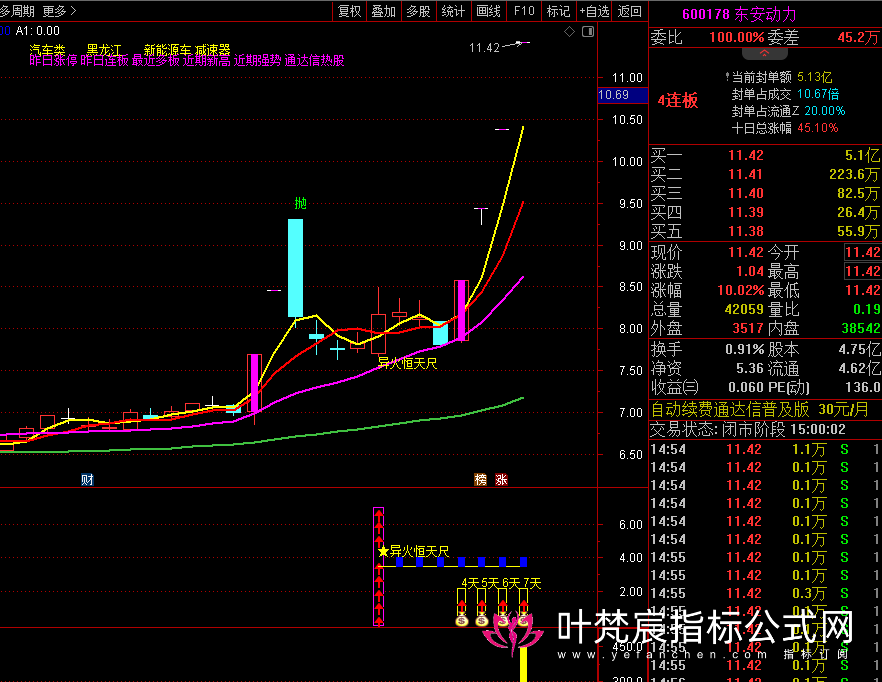The image size is (882, 682).
Task: Select the 14:55 trade row with 0.3万
Action: (x=765, y=594)
